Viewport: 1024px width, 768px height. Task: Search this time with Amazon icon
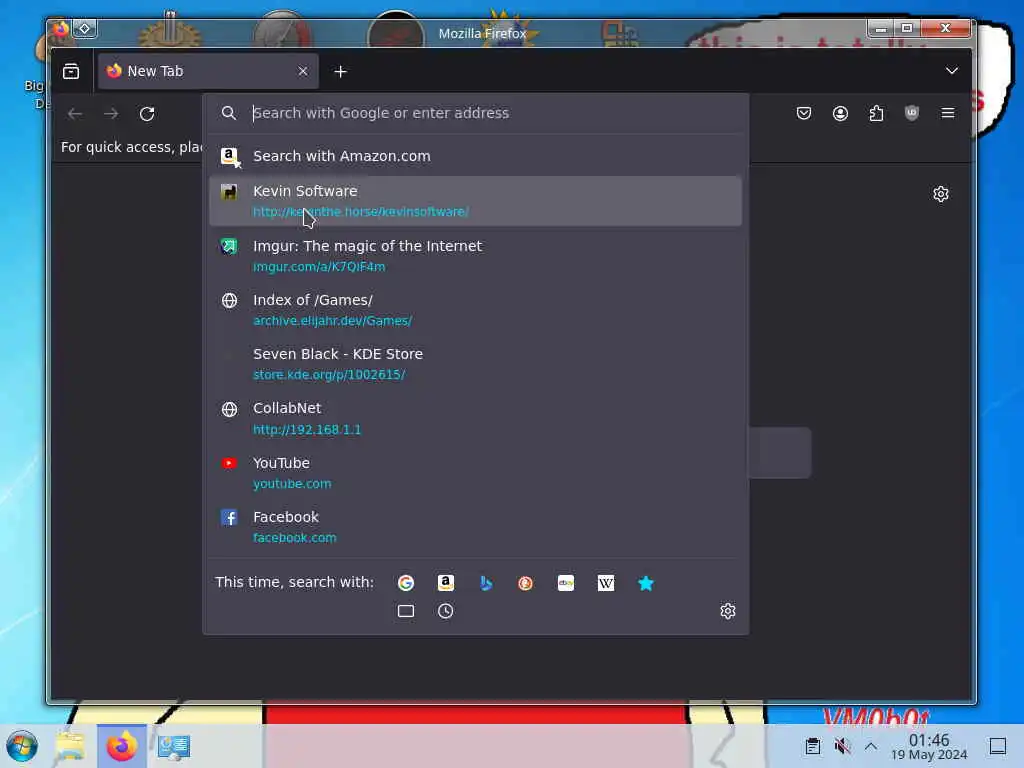(x=445, y=583)
